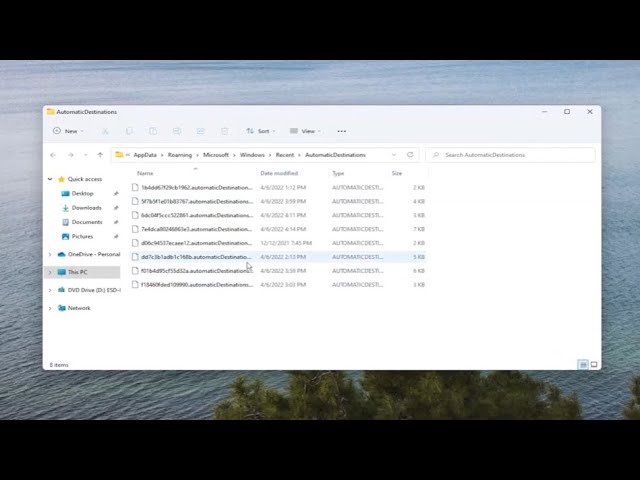Go up one folder level arrow

pyautogui.click(x=100, y=155)
